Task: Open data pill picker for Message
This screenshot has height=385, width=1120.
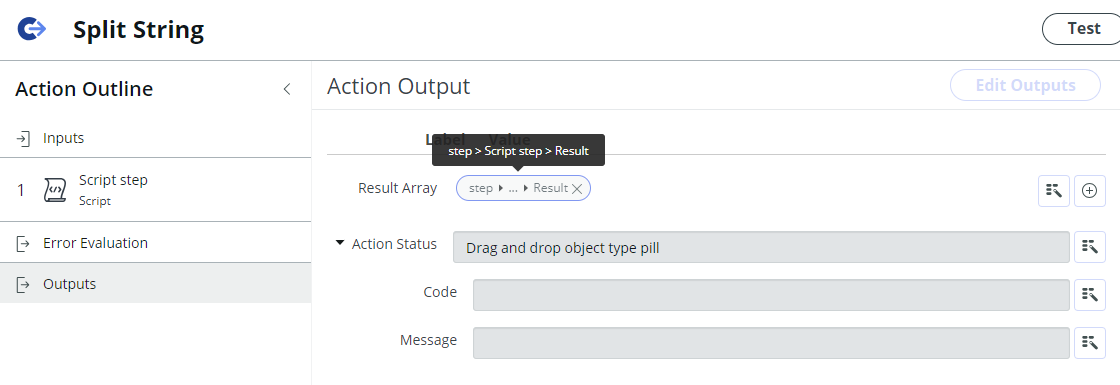Action: tap(1090, 343)
